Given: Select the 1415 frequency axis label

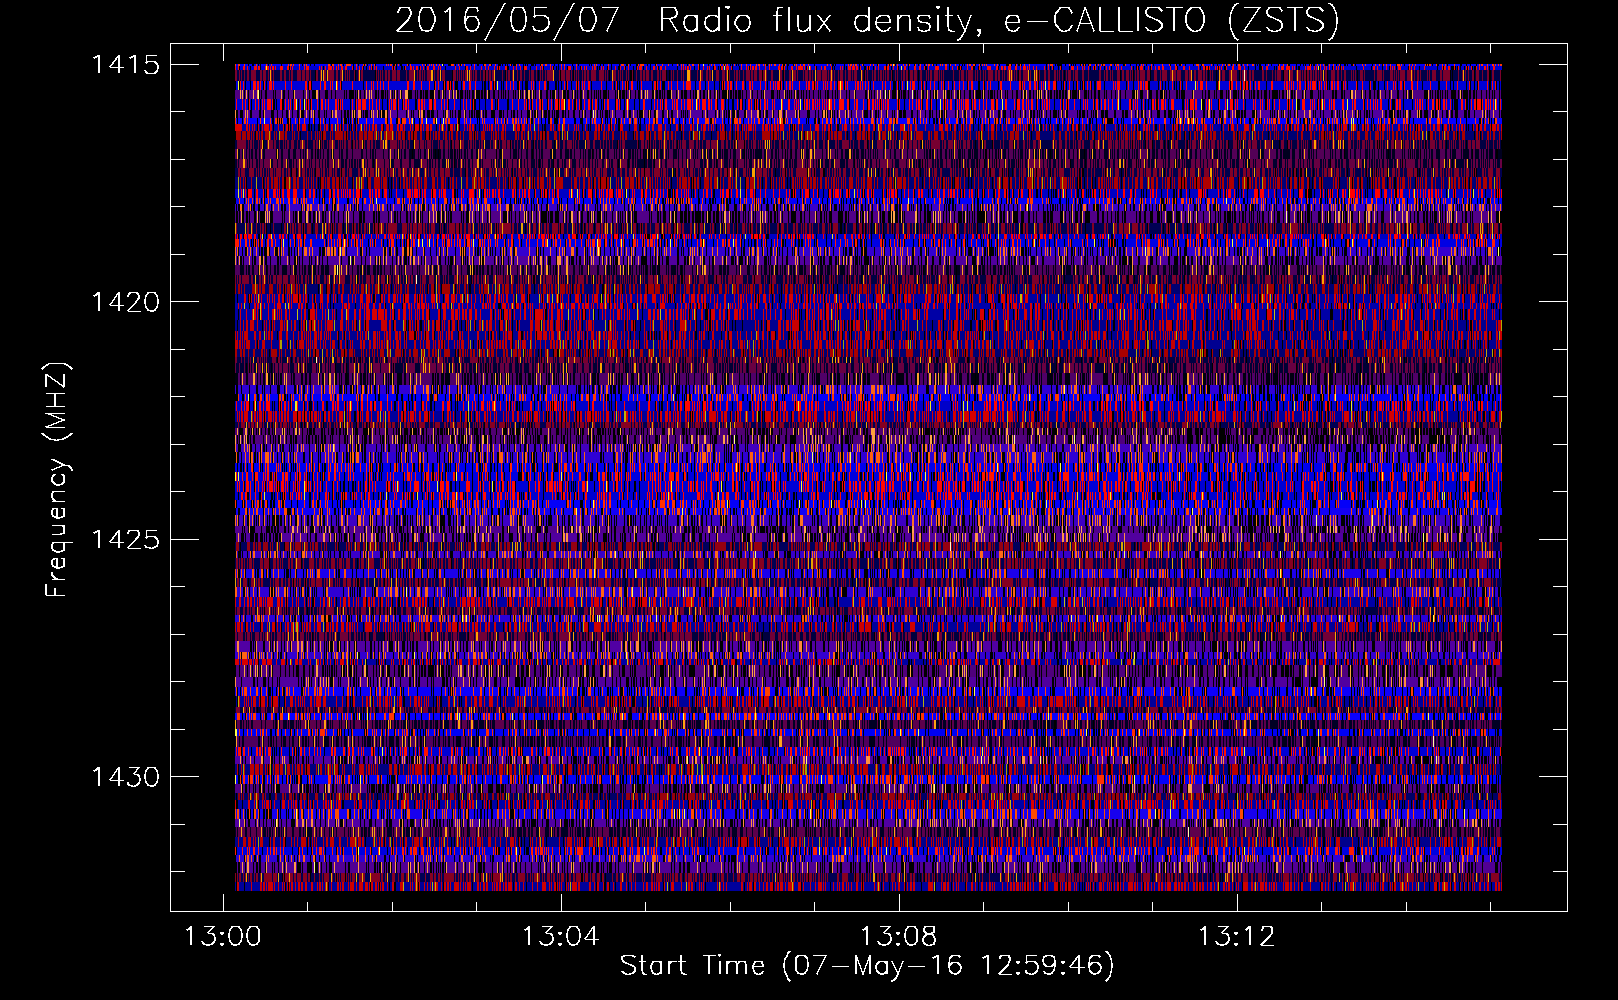Looking at the screenshot, I should [125, 65].
